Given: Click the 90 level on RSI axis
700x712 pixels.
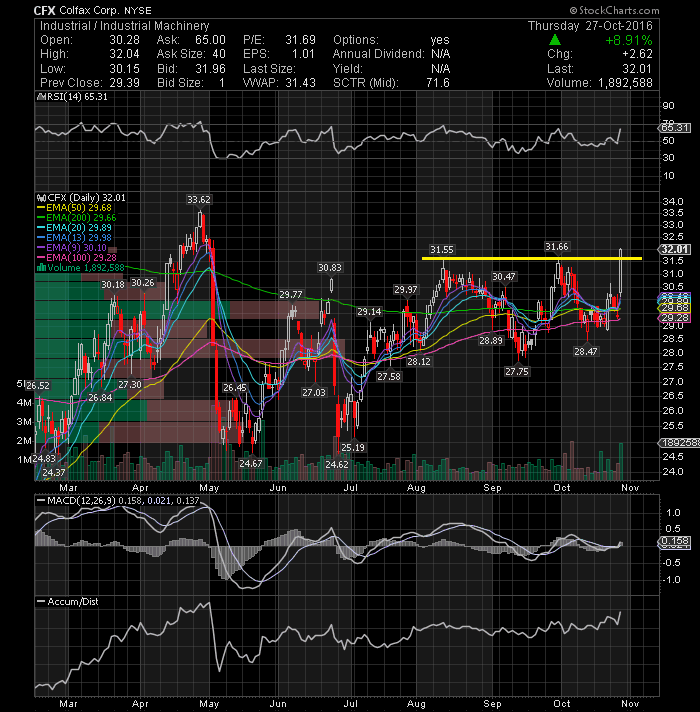Looking at the screenshot, I should (x=668, y=106).
